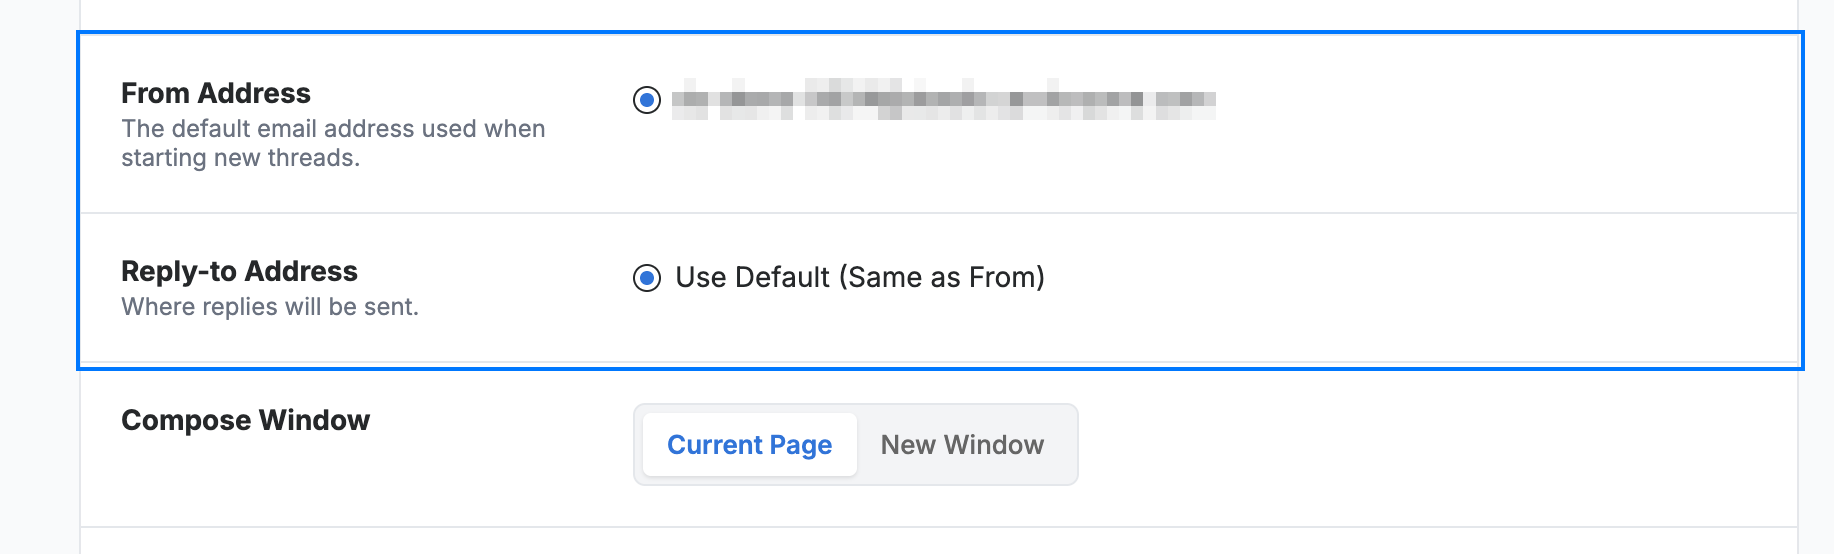Click the 'starting new threads' description line

point(240,158)
